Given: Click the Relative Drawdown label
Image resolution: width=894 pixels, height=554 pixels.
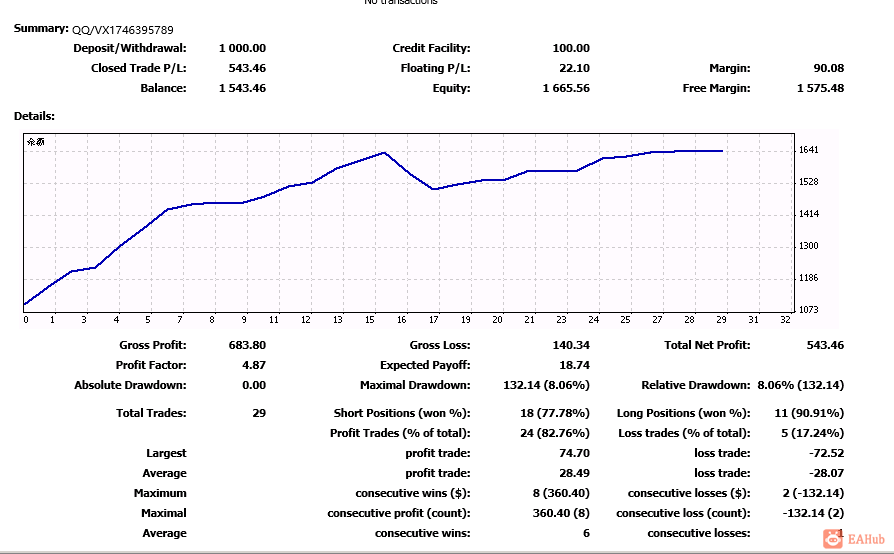Looking at the screenshot, I should tap(696, 385).
